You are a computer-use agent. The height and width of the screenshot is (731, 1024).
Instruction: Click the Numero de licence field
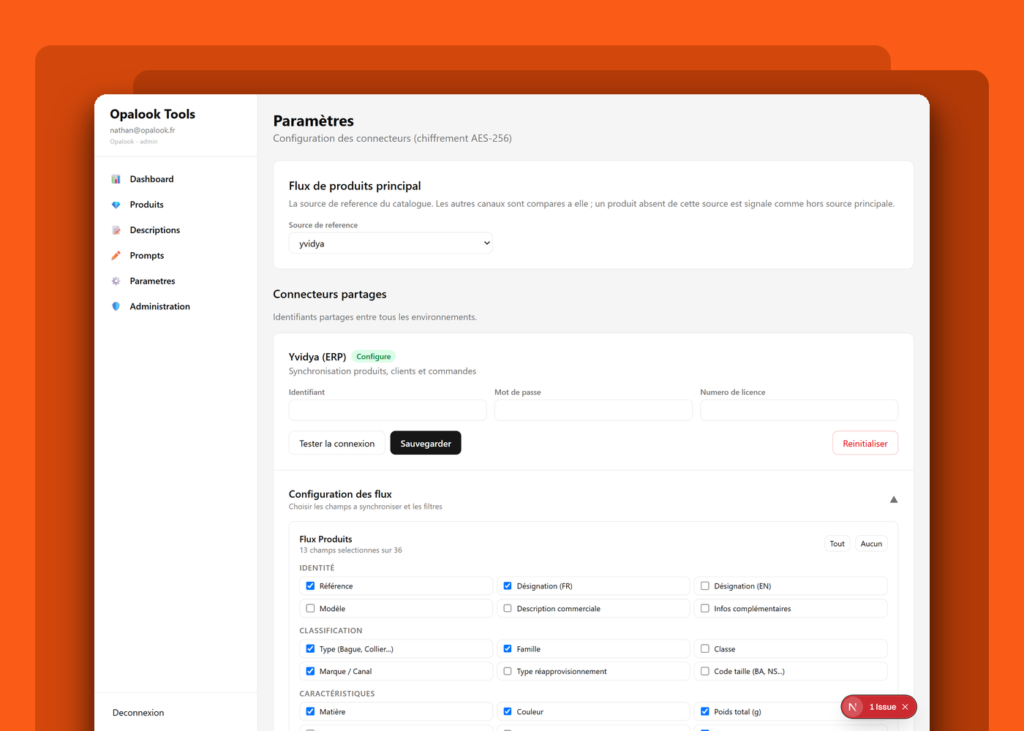pos(799,410)
